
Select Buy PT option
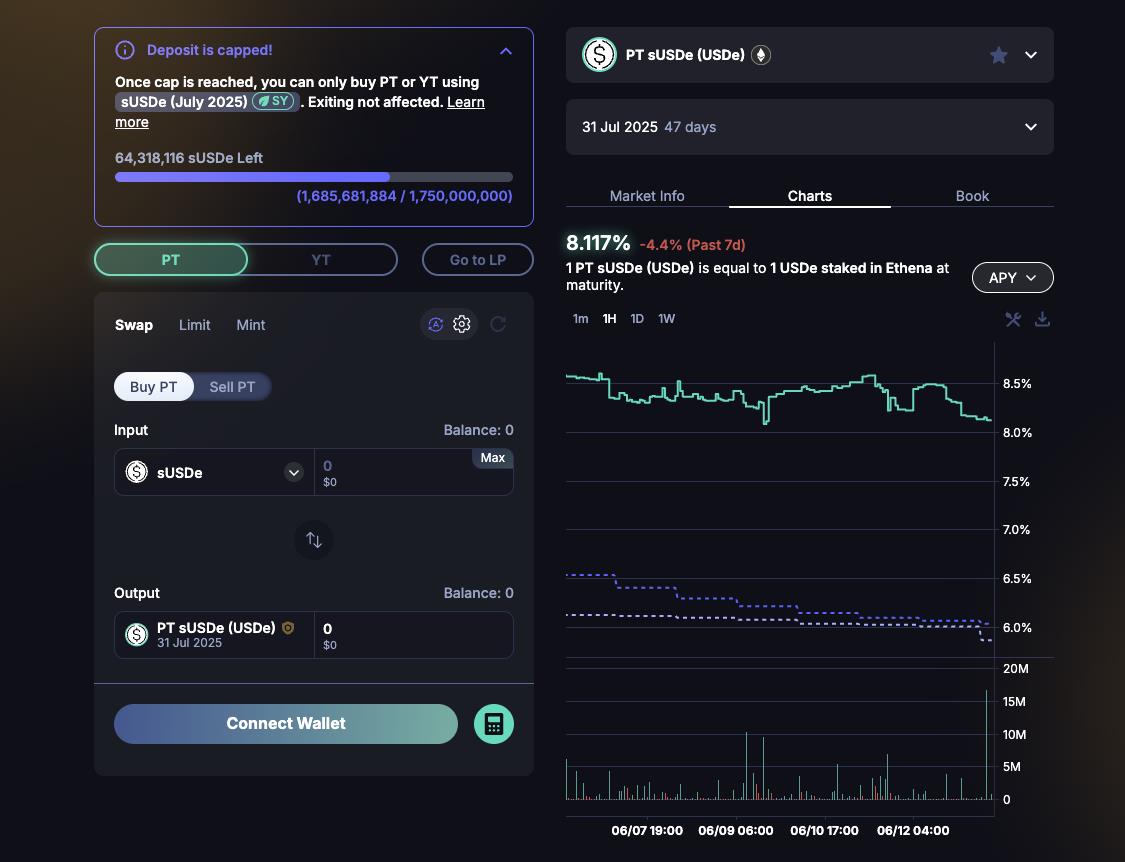click(x=154, y=387)
